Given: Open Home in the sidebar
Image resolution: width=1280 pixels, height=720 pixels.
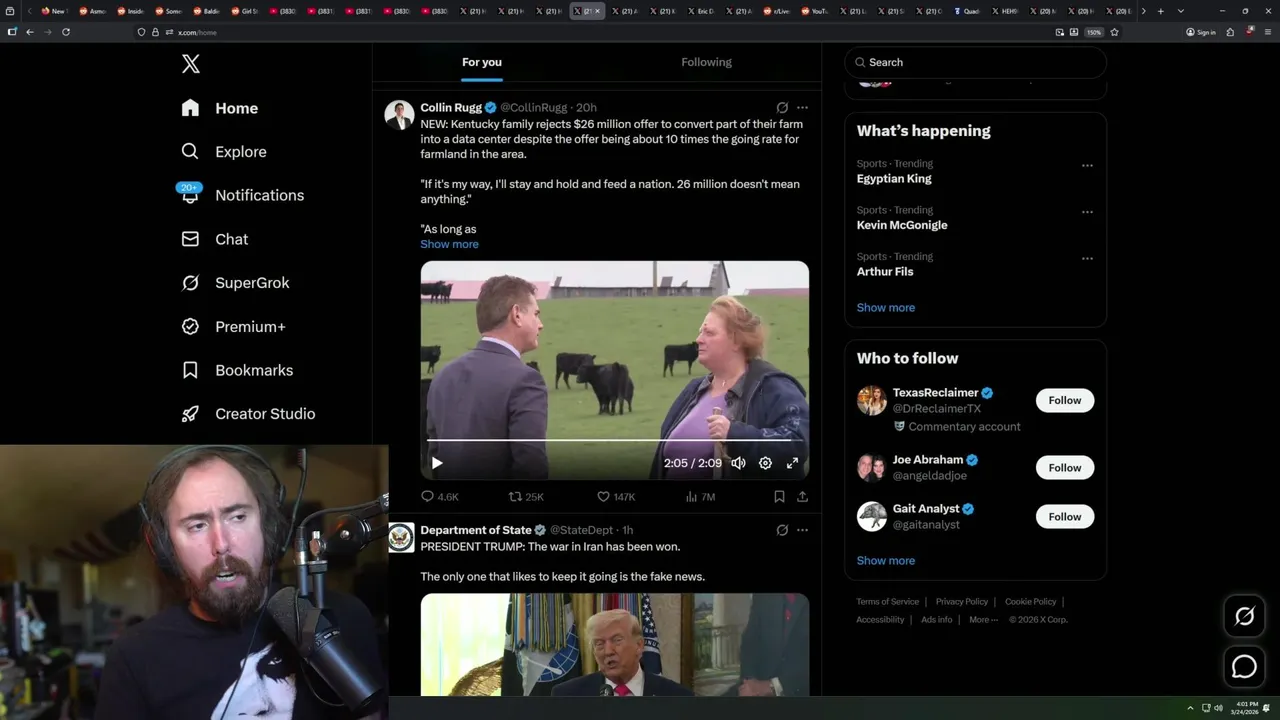Looking at the screenshot, I should point(220,108).
